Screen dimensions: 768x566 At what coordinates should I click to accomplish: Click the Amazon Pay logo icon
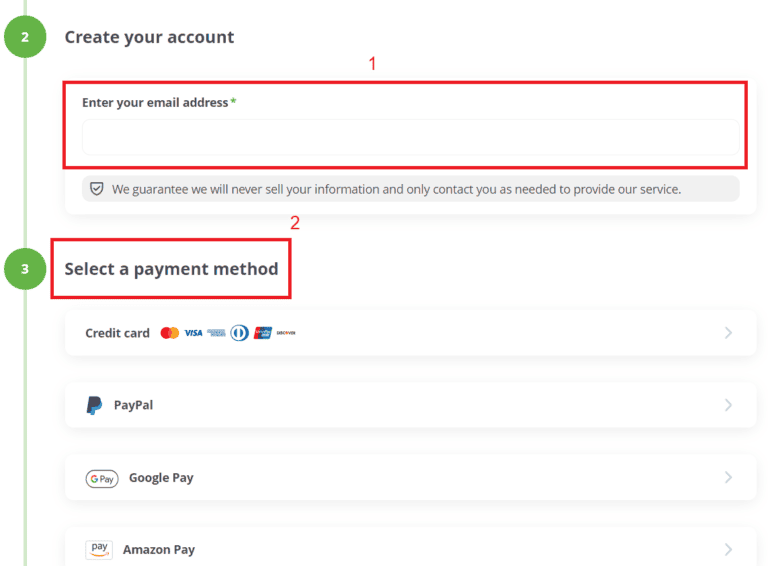[99, 549]
